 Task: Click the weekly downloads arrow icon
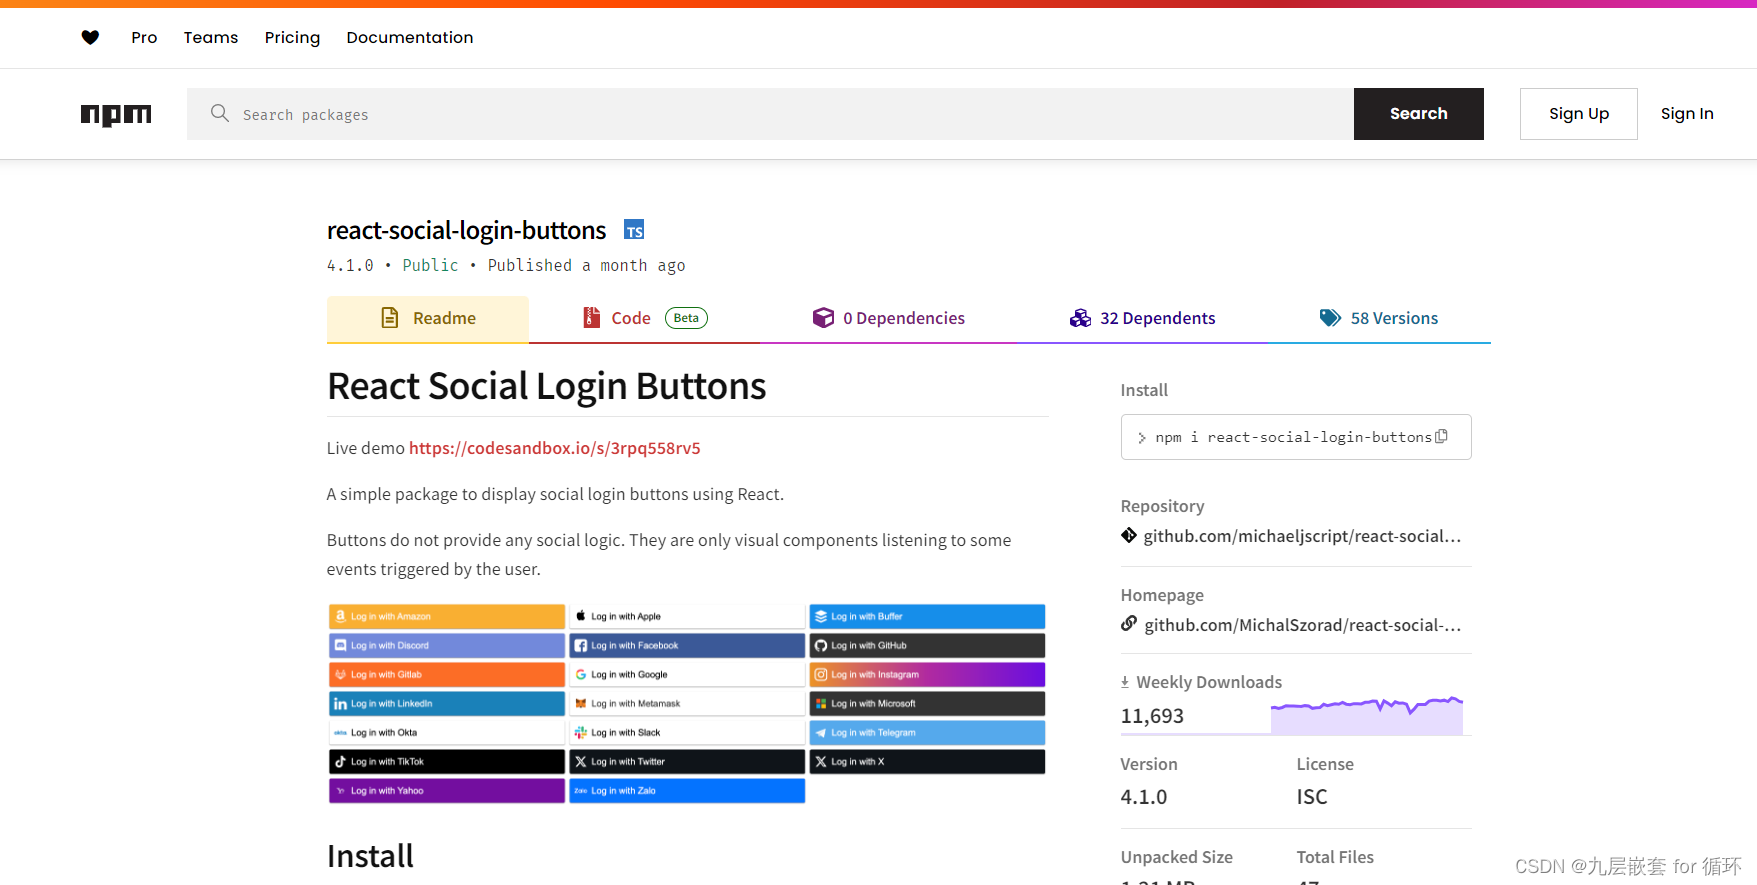coord(1125,682)
